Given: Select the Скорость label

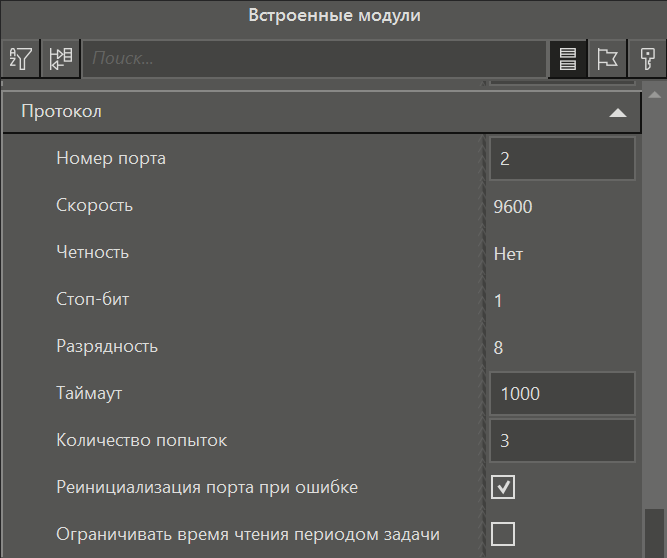Looking at the screenshot, I should tap(94, 205).
